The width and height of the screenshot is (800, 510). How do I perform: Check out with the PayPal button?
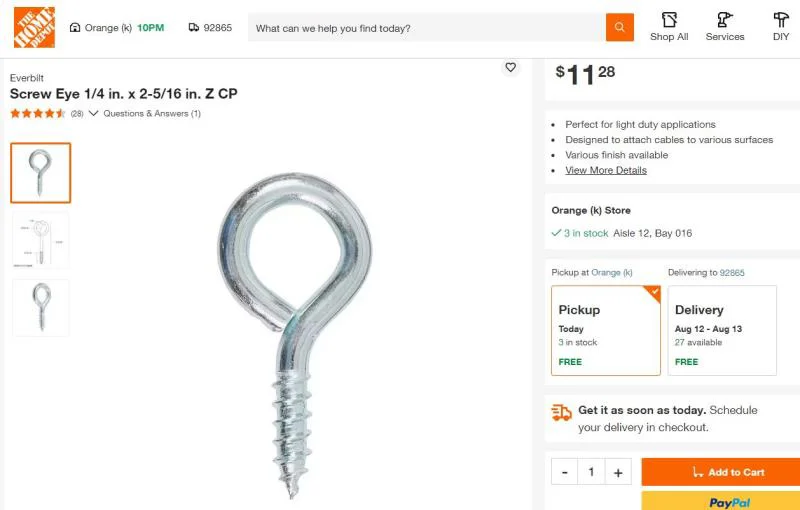coord(720,501)
